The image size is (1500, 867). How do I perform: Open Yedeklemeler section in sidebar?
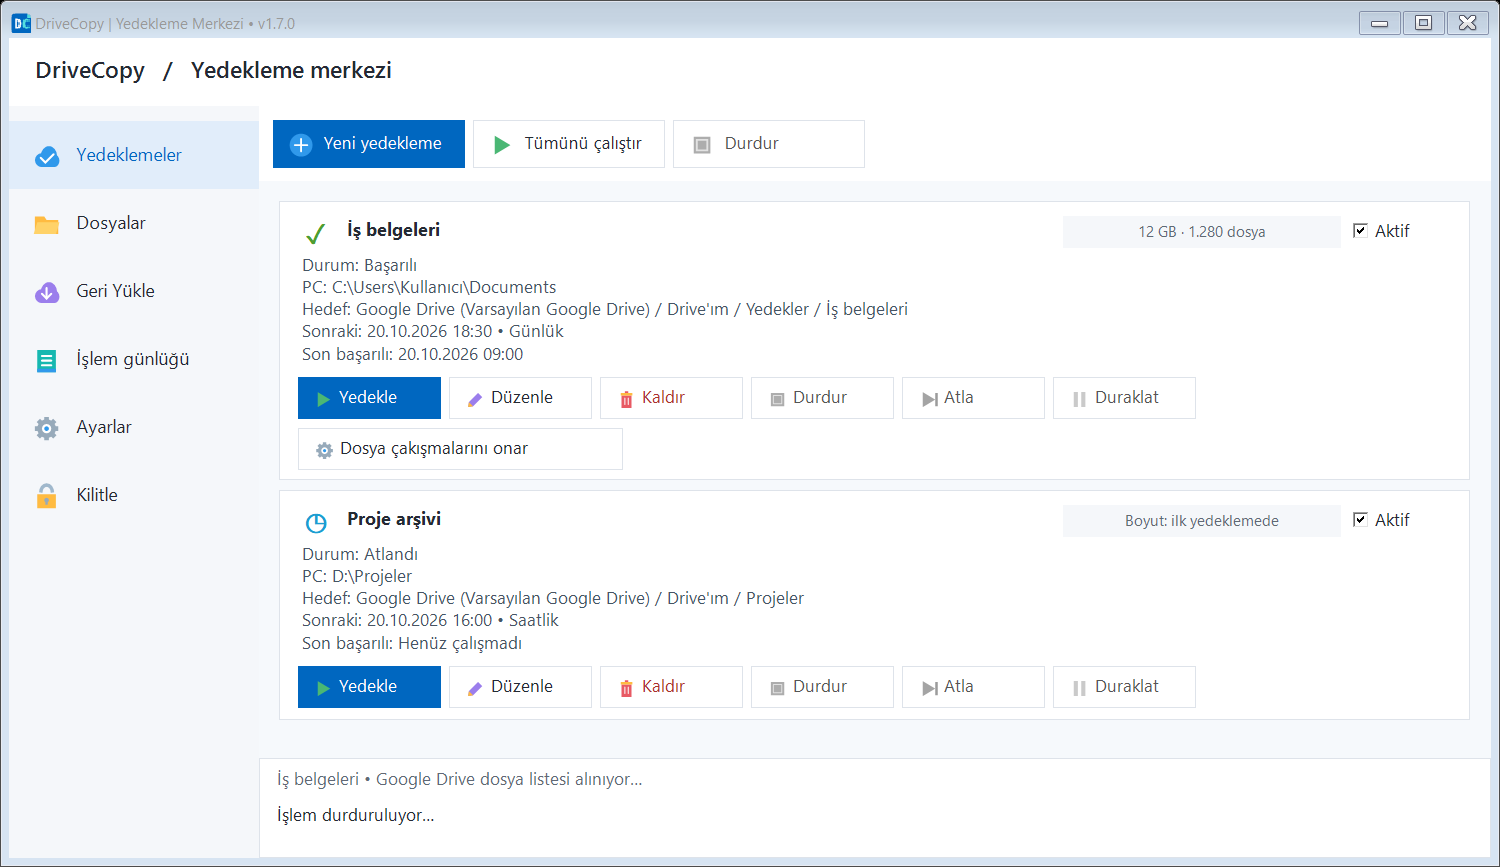click(134, 155)
